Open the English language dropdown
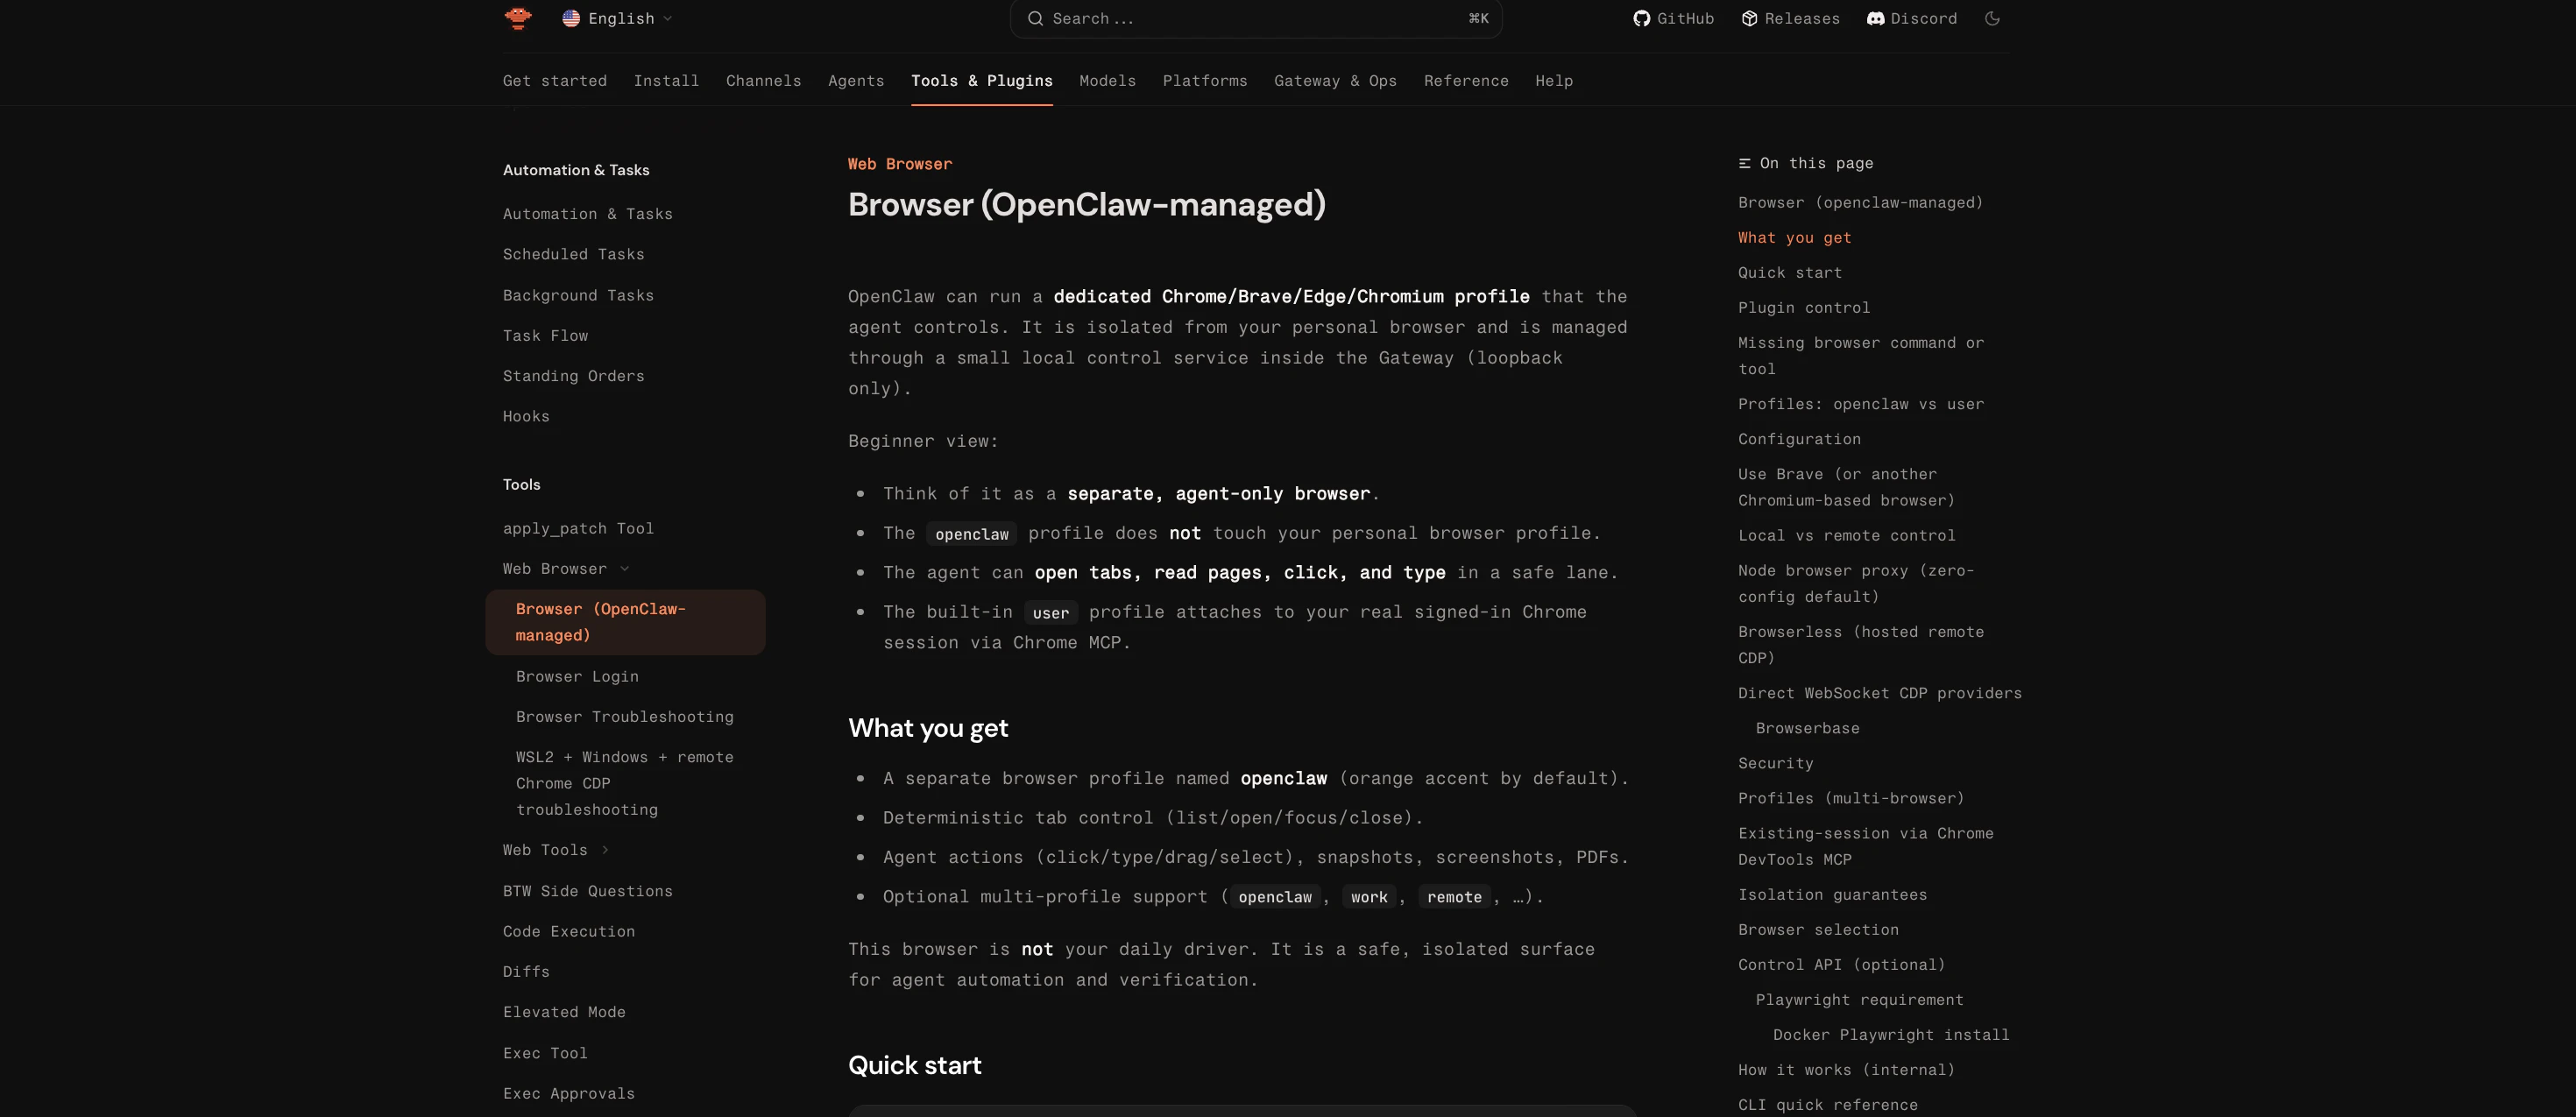This screenshot has width=2576, height=1117. pyautogui.click(x=617, y=18)
